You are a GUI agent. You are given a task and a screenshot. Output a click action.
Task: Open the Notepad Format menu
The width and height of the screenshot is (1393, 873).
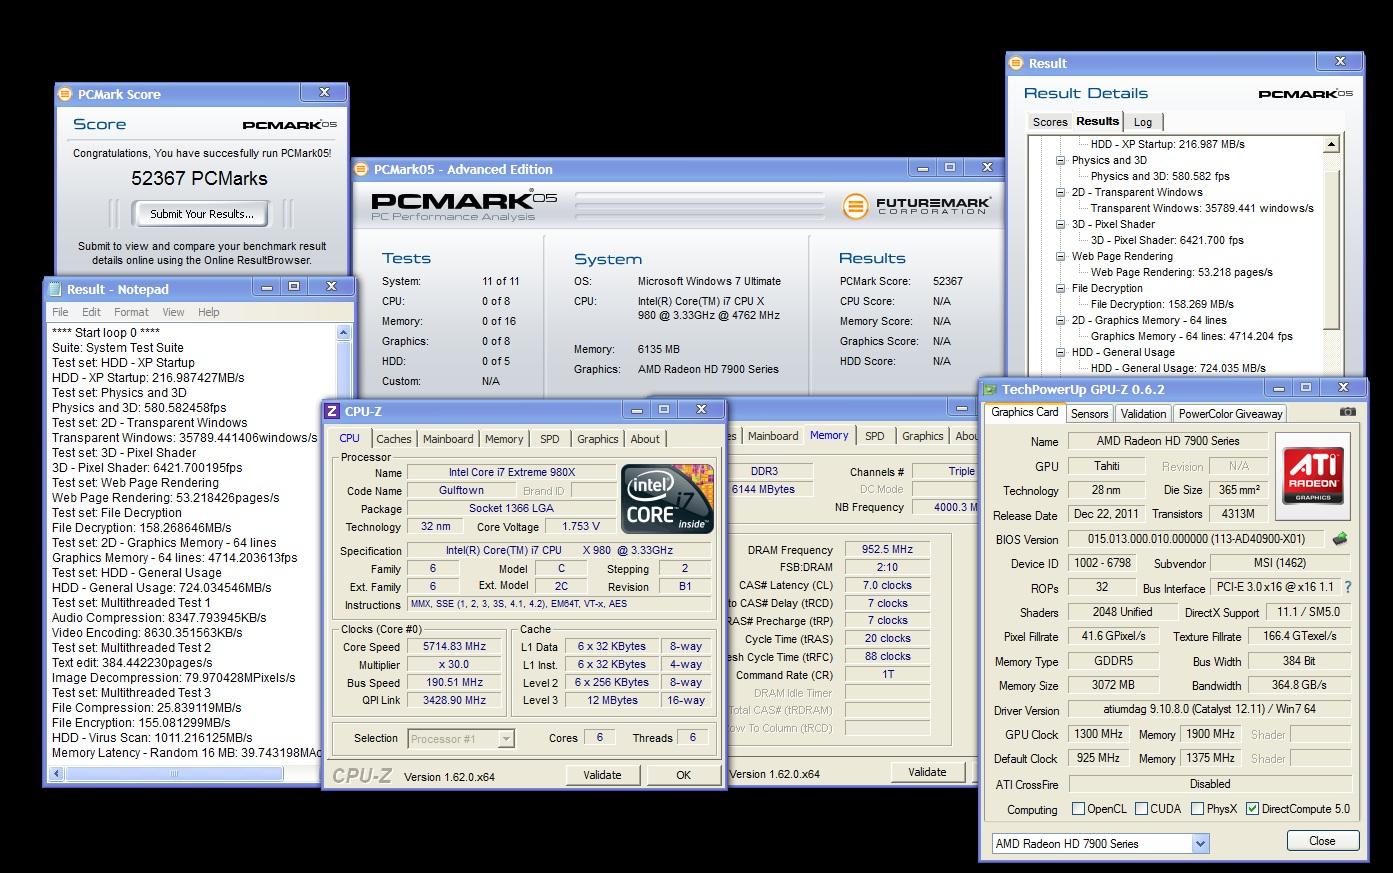coord(131,312)
